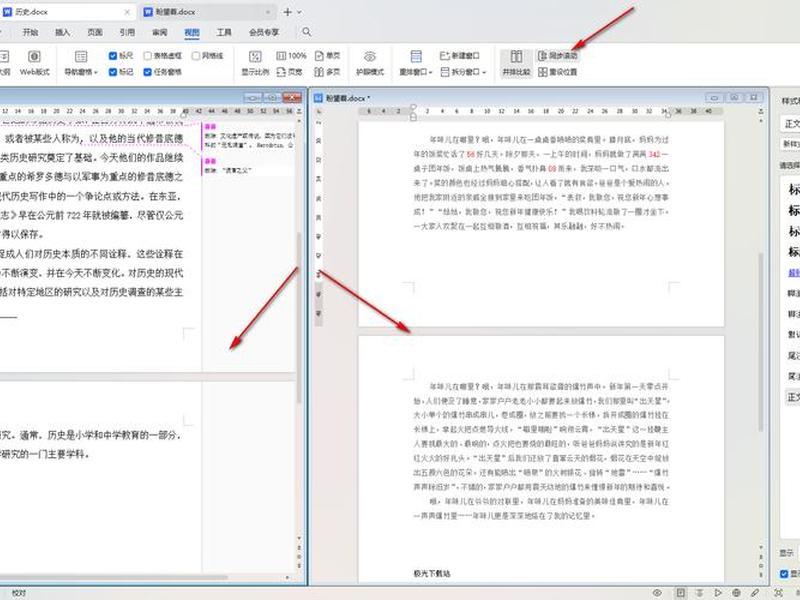
Task: Set zoom to 100%
Action: coord(291,56)
